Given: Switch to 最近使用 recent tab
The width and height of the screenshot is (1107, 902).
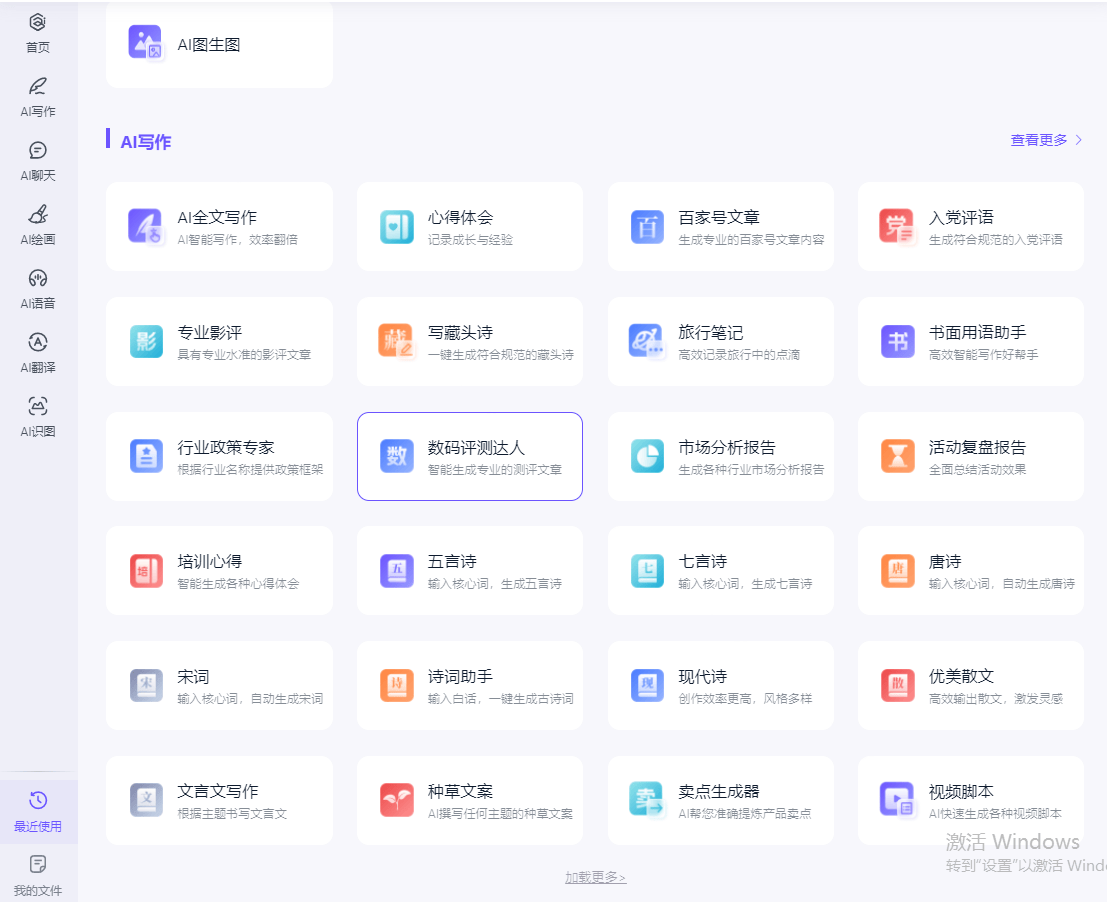Looking at the screenshot, I should click(x=38, y=810).
